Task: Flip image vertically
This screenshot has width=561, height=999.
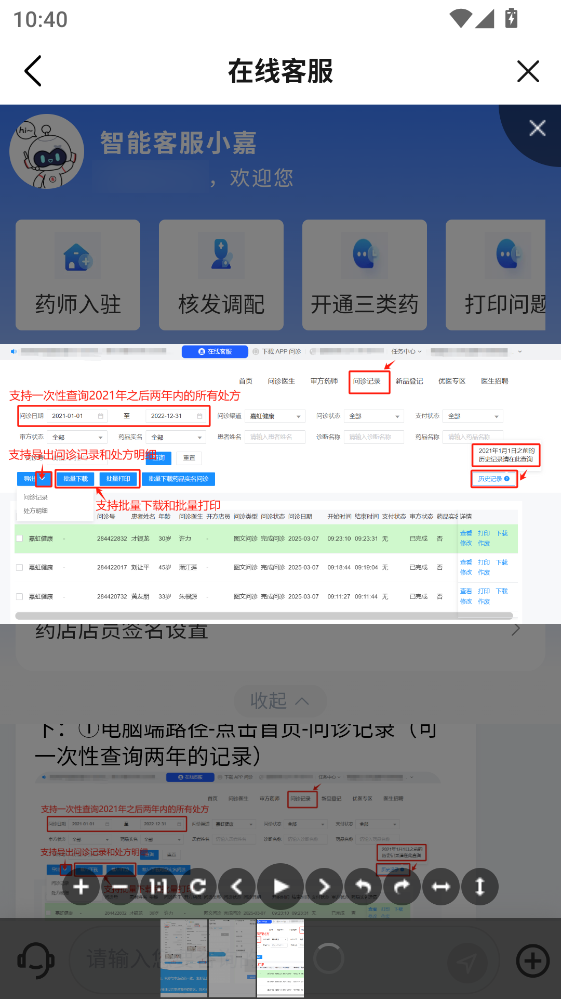Action: (479, 887)
